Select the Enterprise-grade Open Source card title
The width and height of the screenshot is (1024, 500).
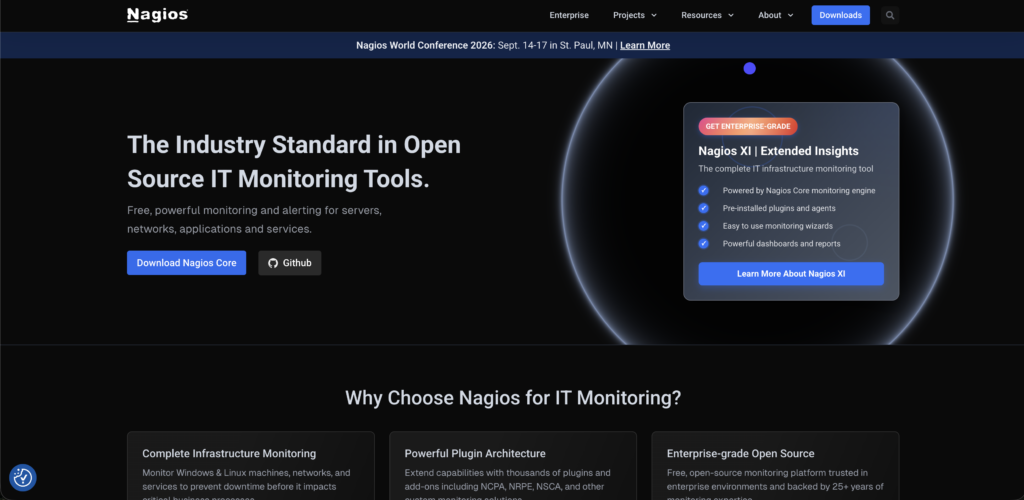click(x=741, y=453)
